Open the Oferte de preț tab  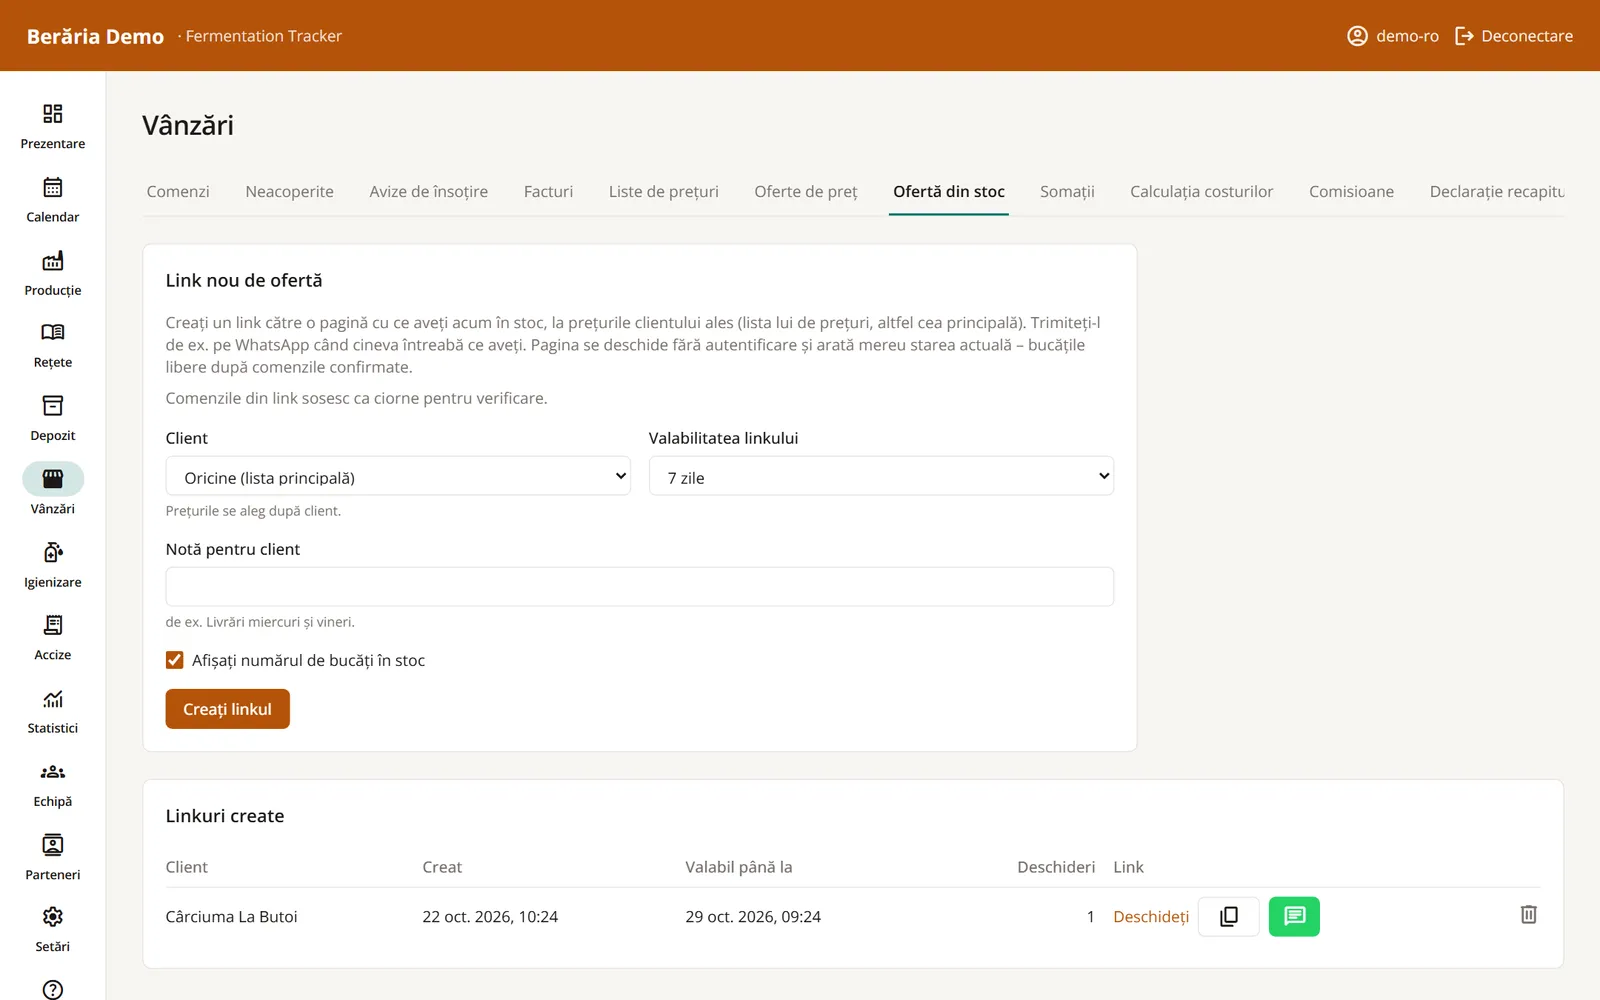tap(806, 191)
